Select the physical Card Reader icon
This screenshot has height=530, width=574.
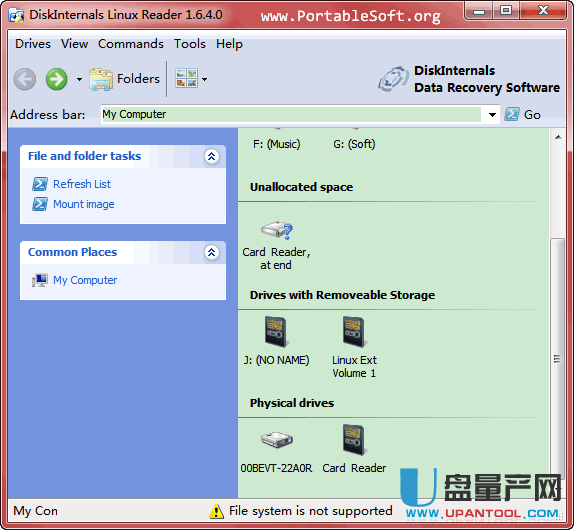354,440
